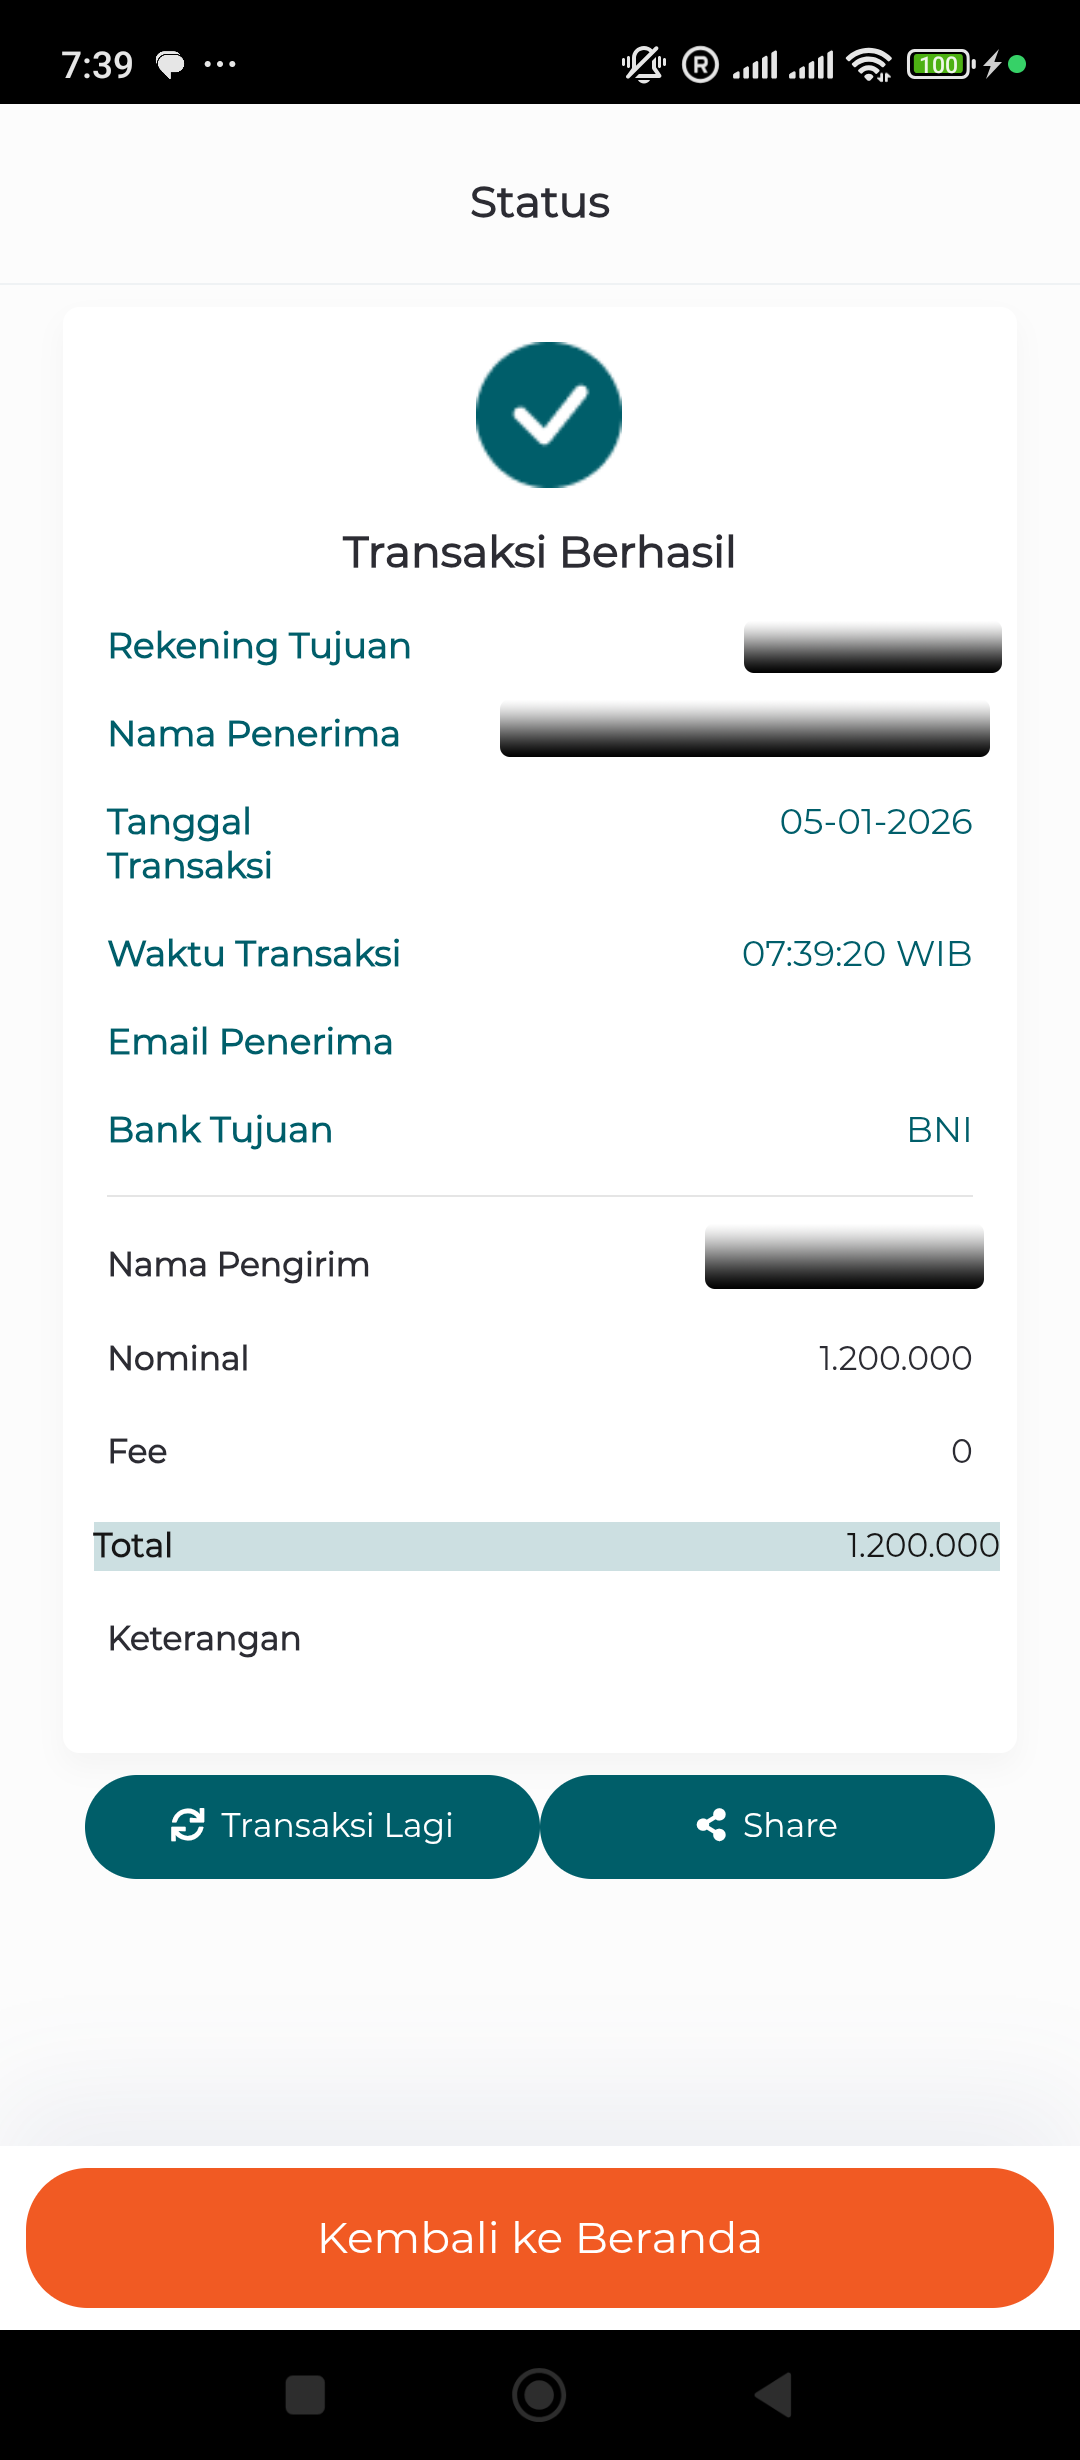Viewport: 1080px width, 2460px height.
Task: Tap the Share button text
Action: (790, 1825)
